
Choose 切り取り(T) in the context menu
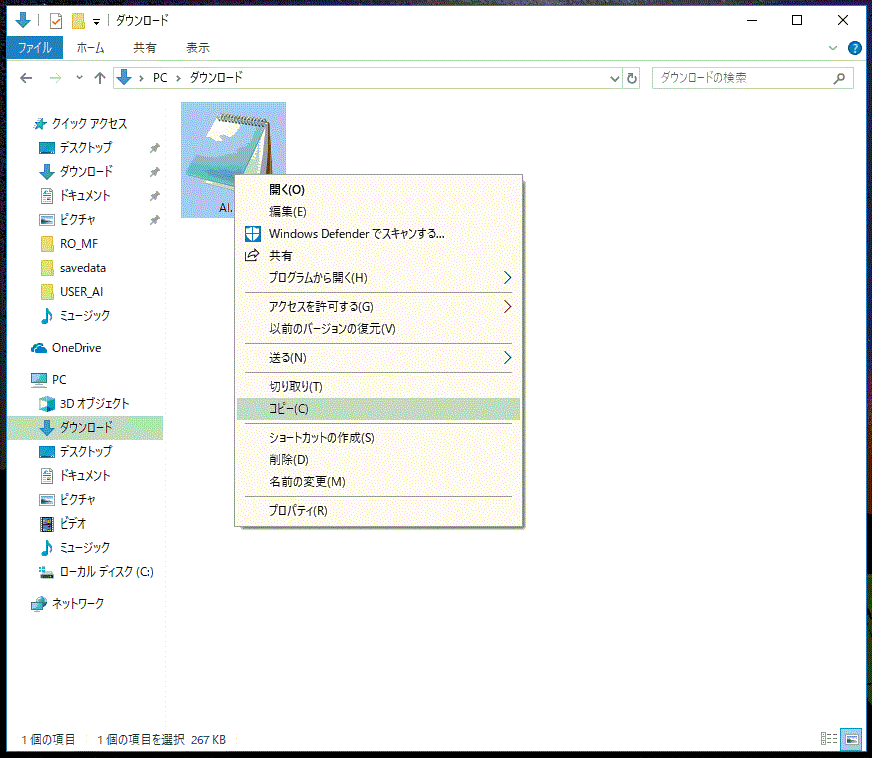[378, 387]
